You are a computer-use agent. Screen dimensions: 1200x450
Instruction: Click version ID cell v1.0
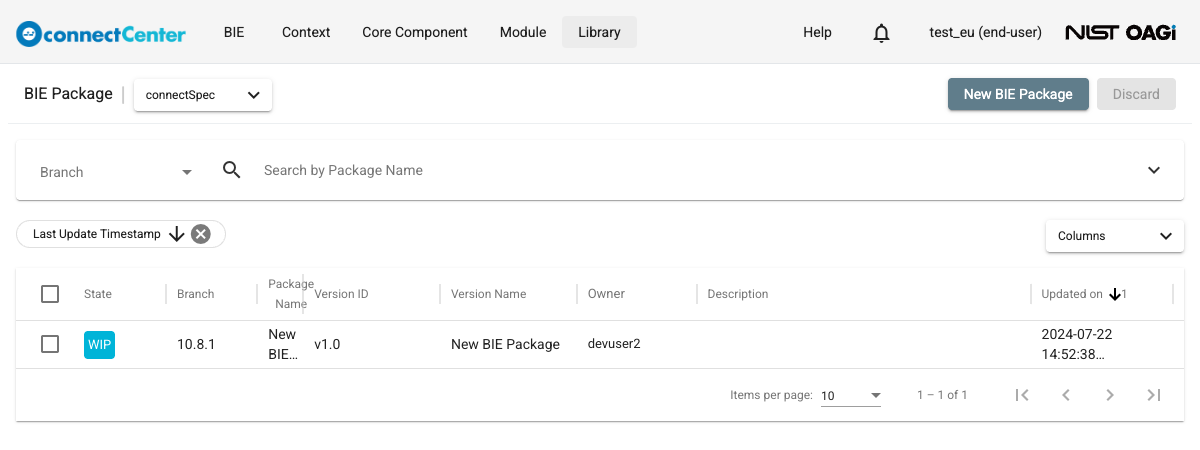(x=327, y=344)
